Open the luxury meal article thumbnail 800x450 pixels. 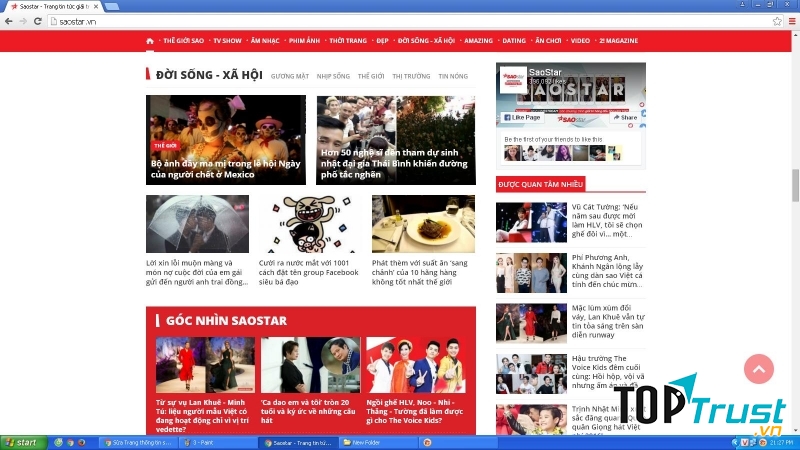[423, 223]
